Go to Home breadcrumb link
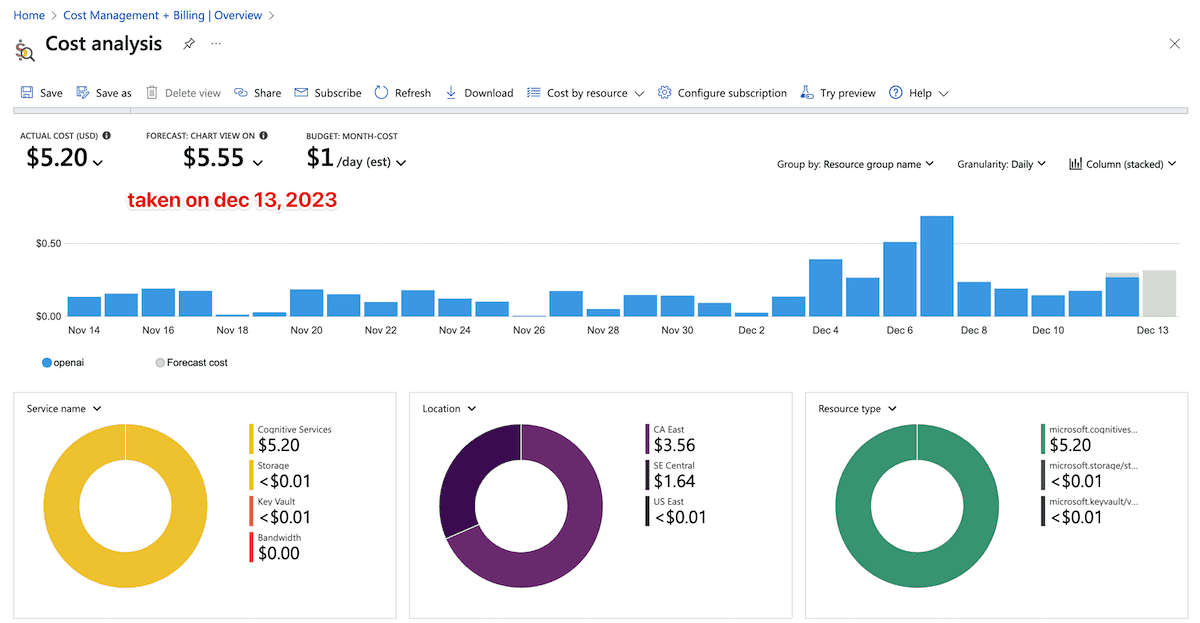This screenshot has height=623, width=1200. pyautogui.click(x=29, y=15)
